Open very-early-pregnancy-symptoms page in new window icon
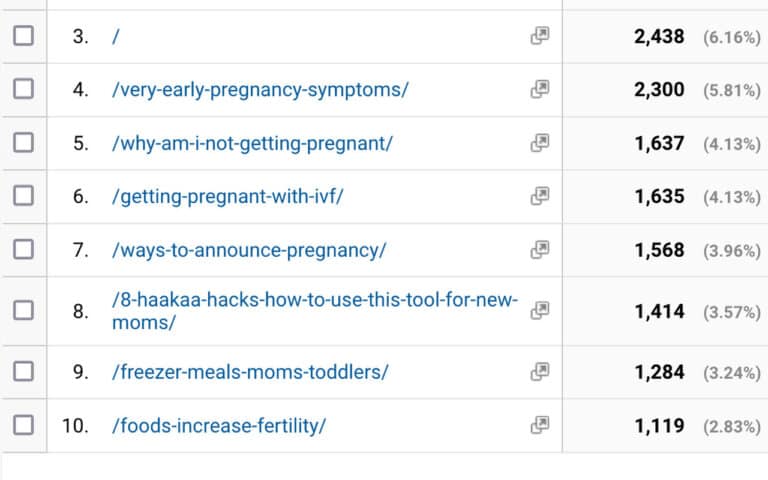Image resolution: width=768 pixels, height=480 pixels. [540, 90]
